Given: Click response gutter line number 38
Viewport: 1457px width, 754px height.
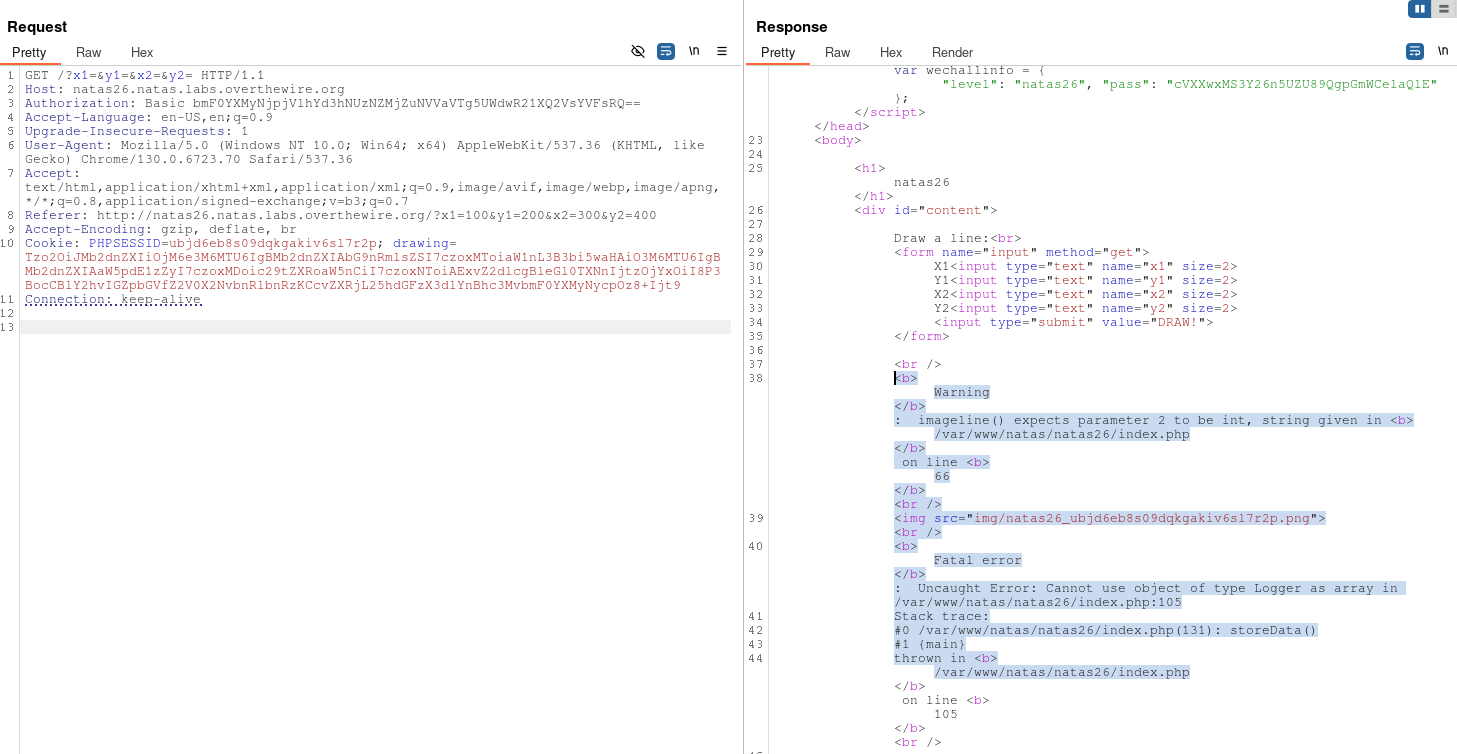Looking at the screenshot, I should (756, 378).
